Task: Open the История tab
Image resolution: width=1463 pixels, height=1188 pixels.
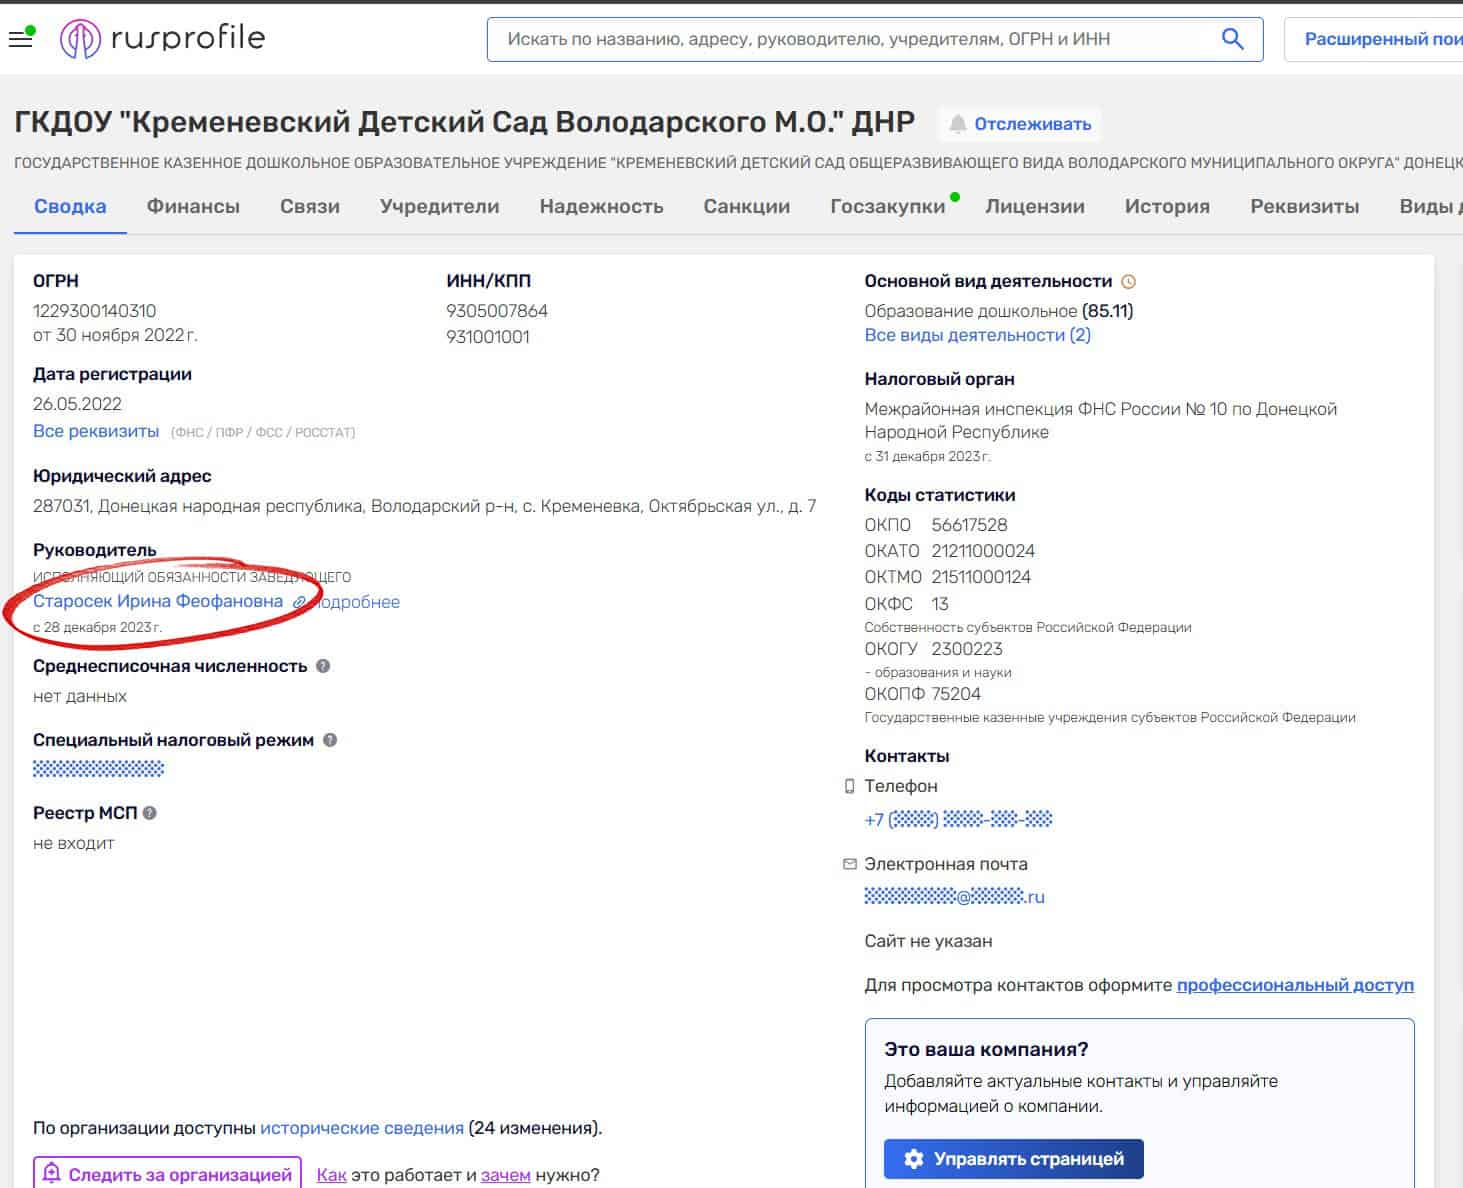Action: point(1167,206)
